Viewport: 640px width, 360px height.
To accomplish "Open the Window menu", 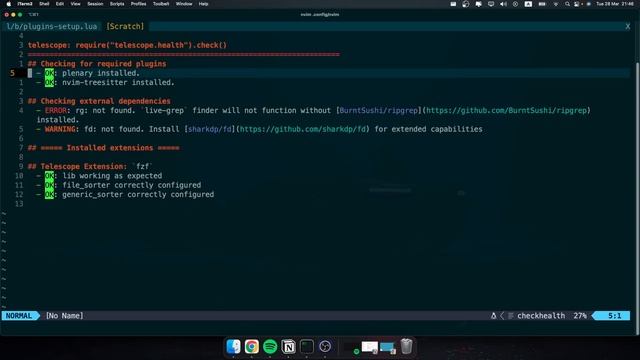I will (184, 4).
